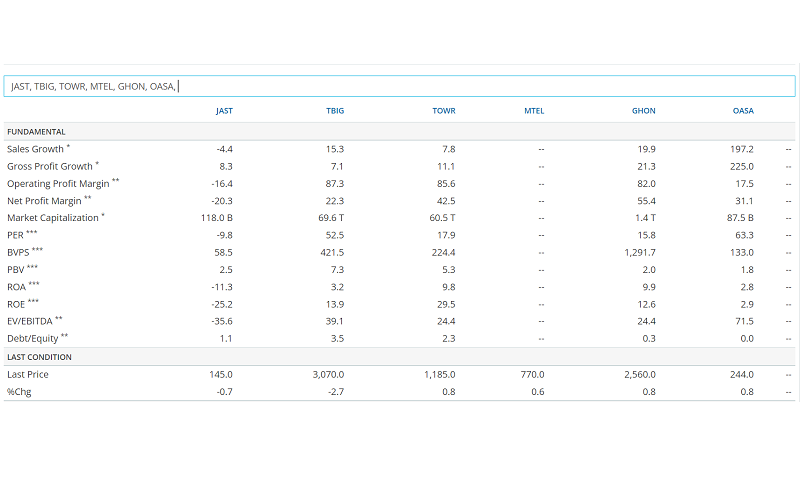Click JAST last price 145.0

click(220, 374)
